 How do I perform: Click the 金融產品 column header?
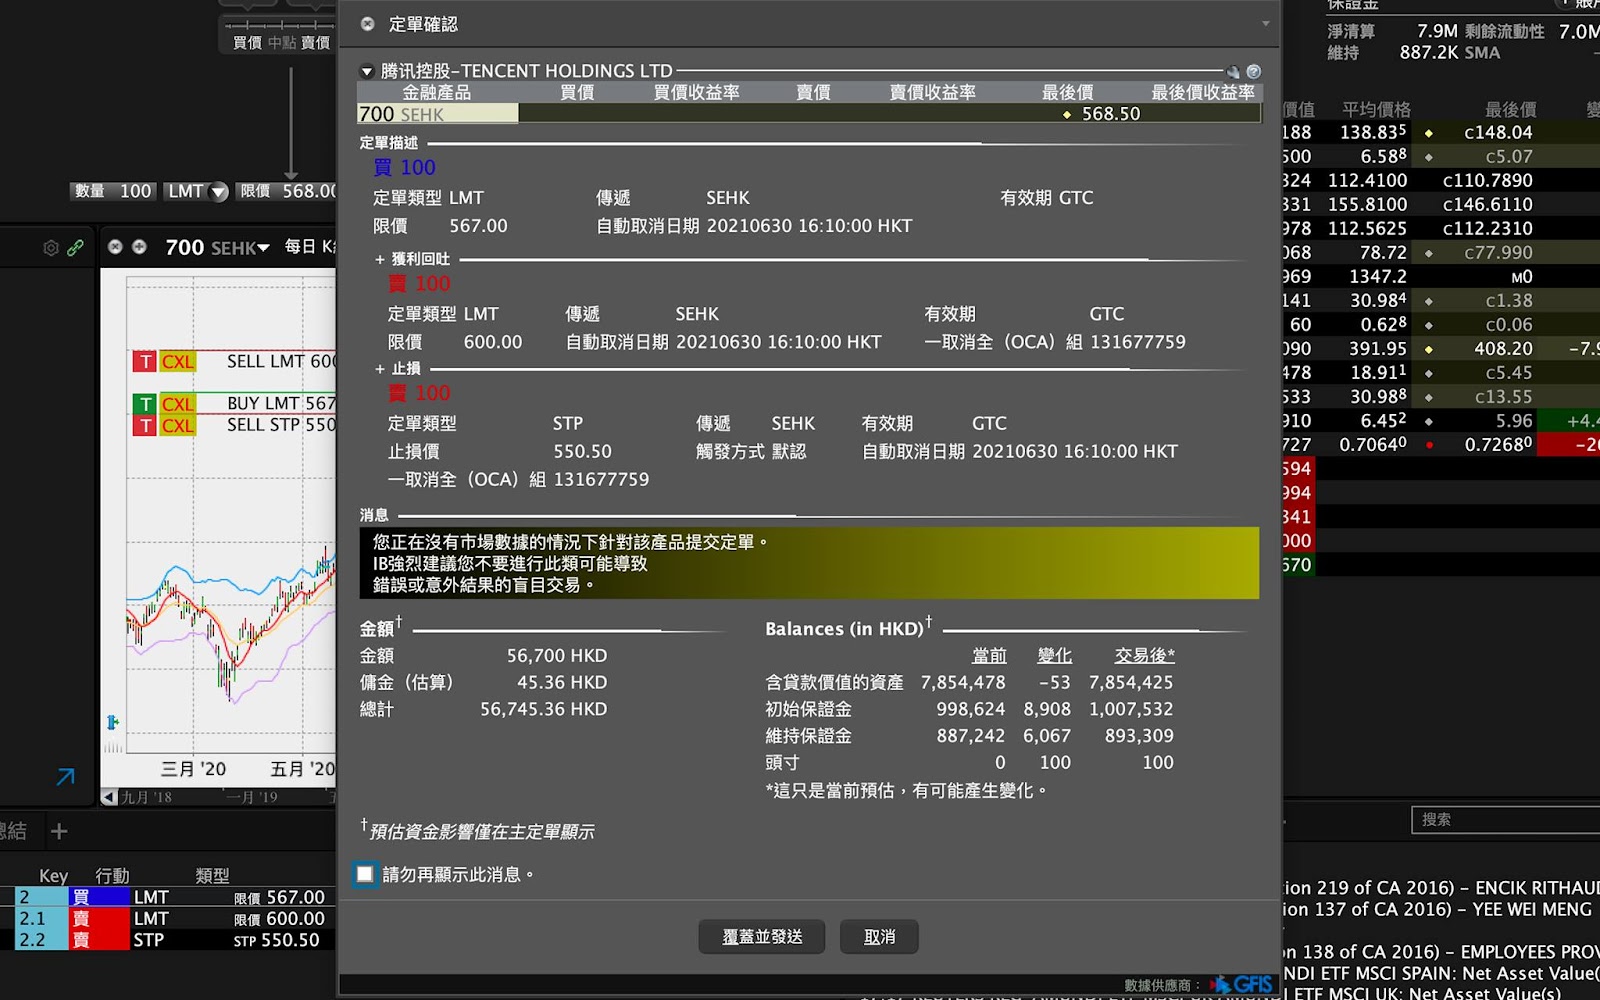point(436,92)
